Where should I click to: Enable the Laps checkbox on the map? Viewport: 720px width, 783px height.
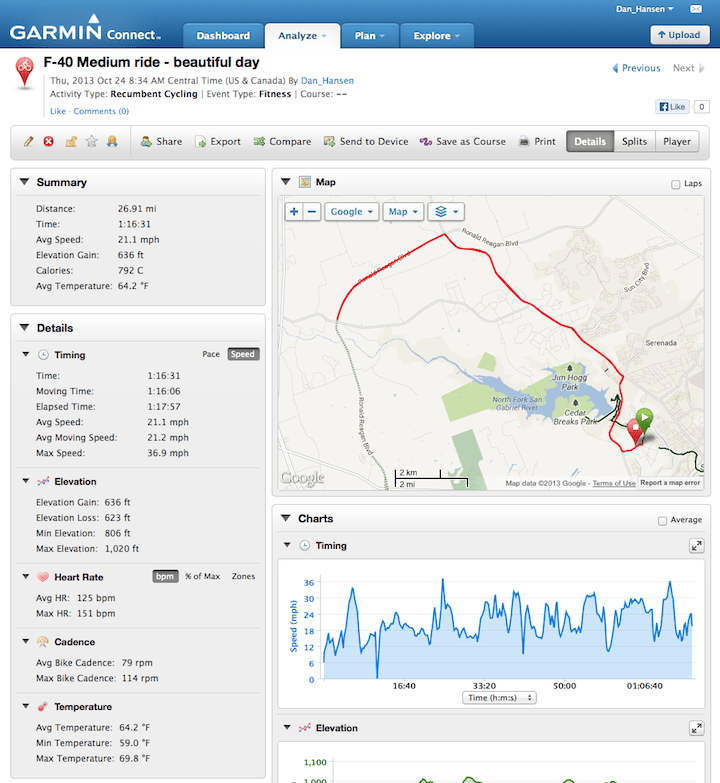676,184
